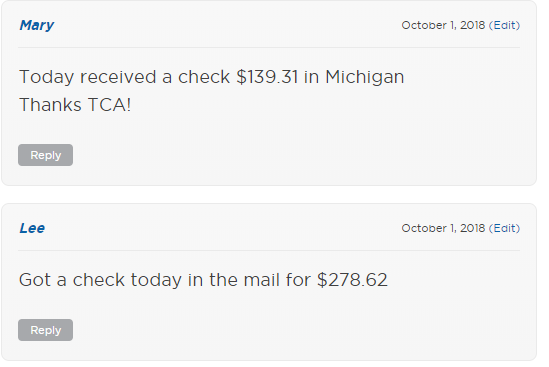Click the word Michigan in Mary's comment
This screenshot has height=367, width=549.
(x=364, y=77)
